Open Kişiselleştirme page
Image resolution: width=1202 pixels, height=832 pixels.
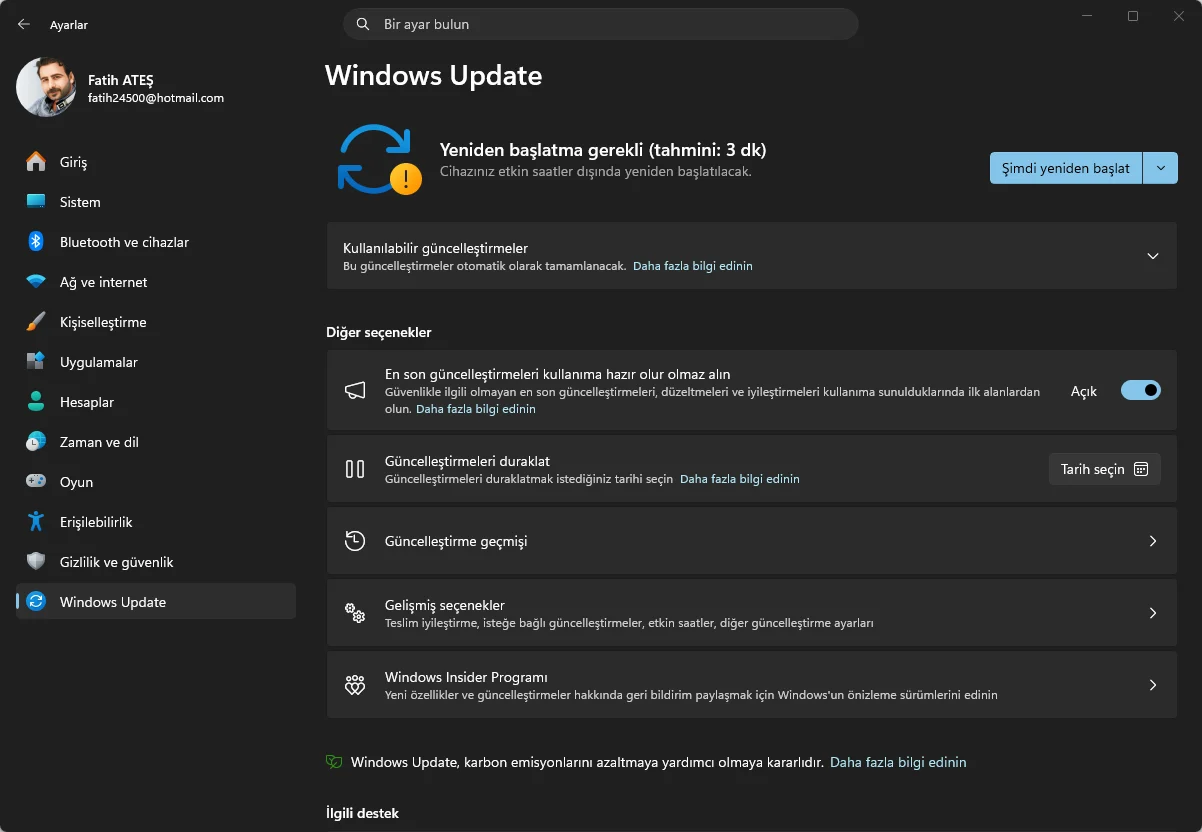156,322
